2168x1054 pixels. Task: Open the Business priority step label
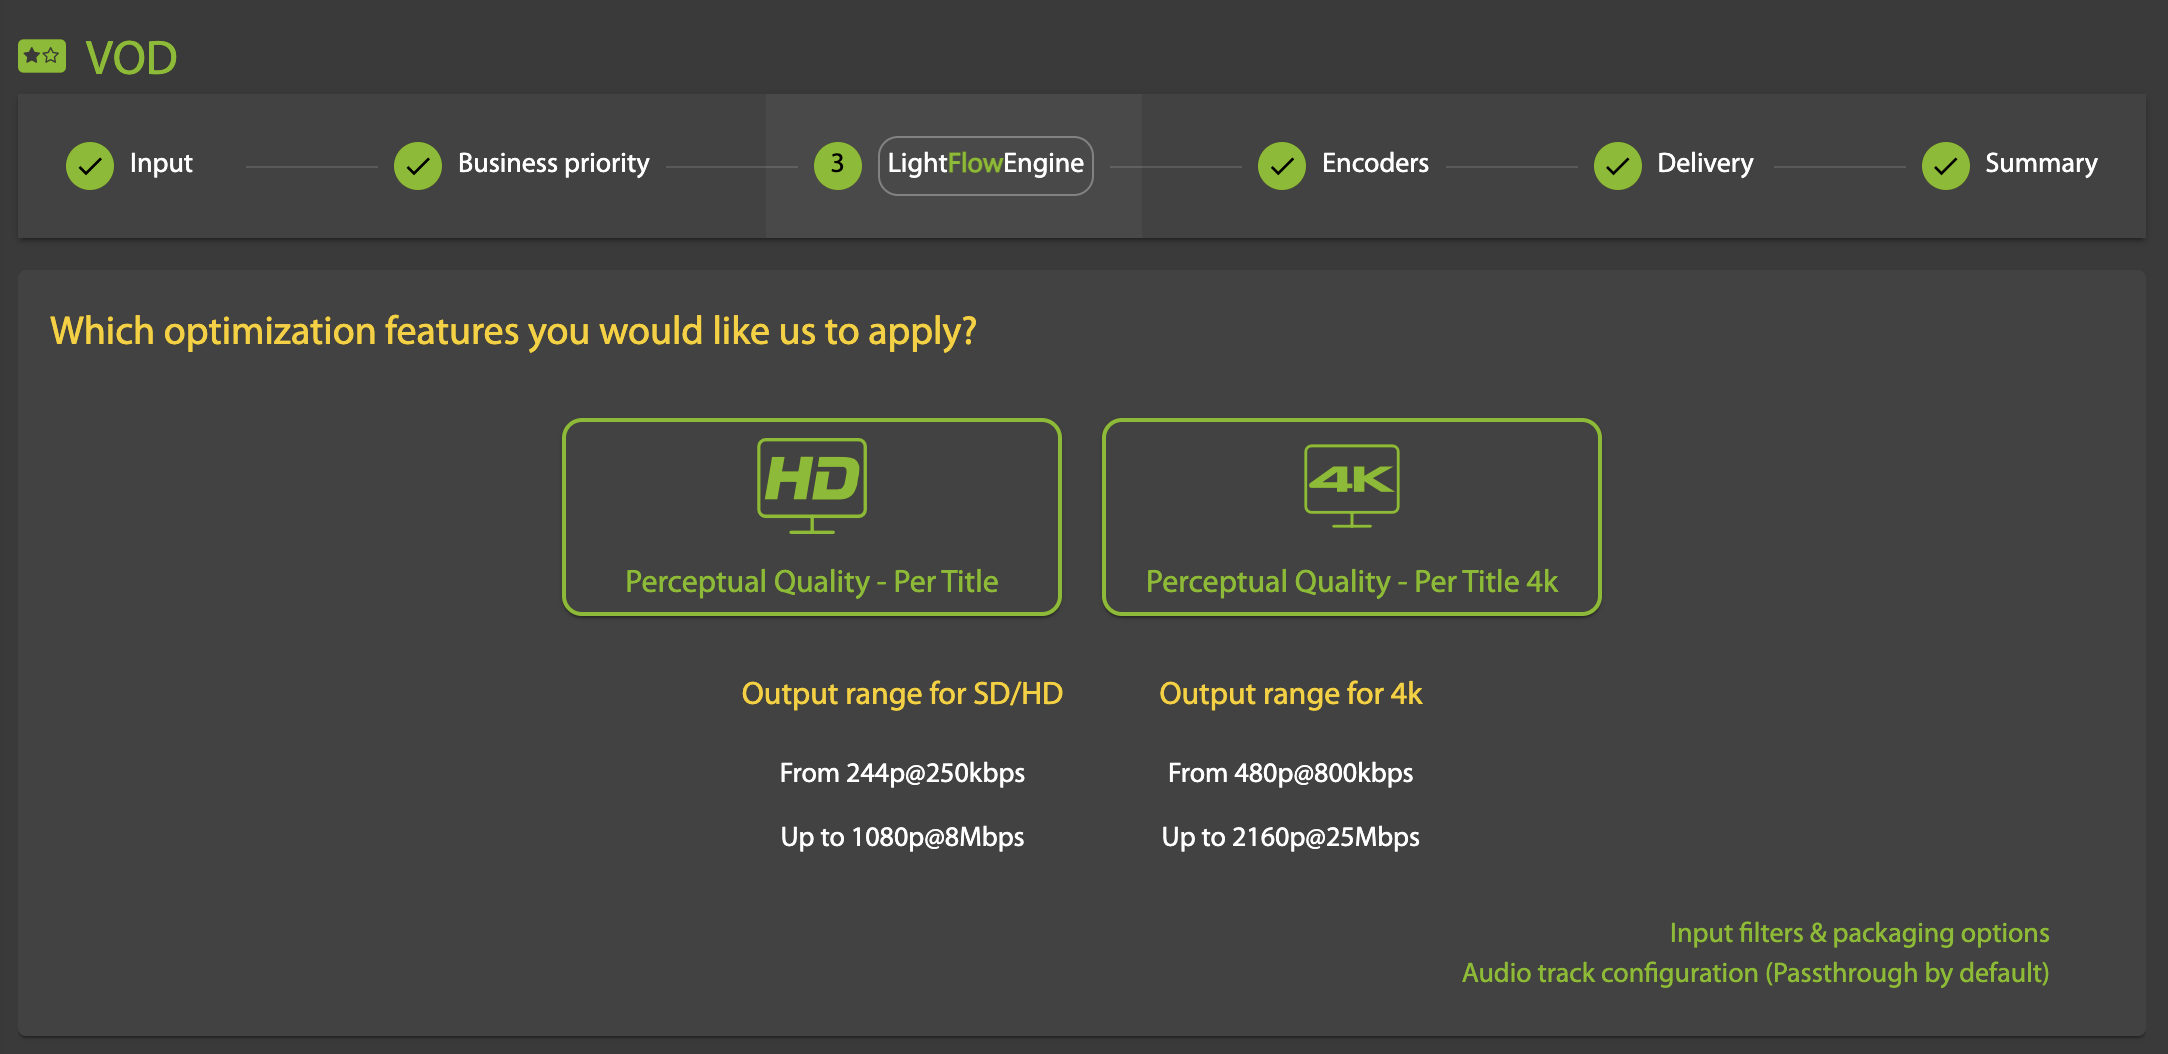pos(553,163)
